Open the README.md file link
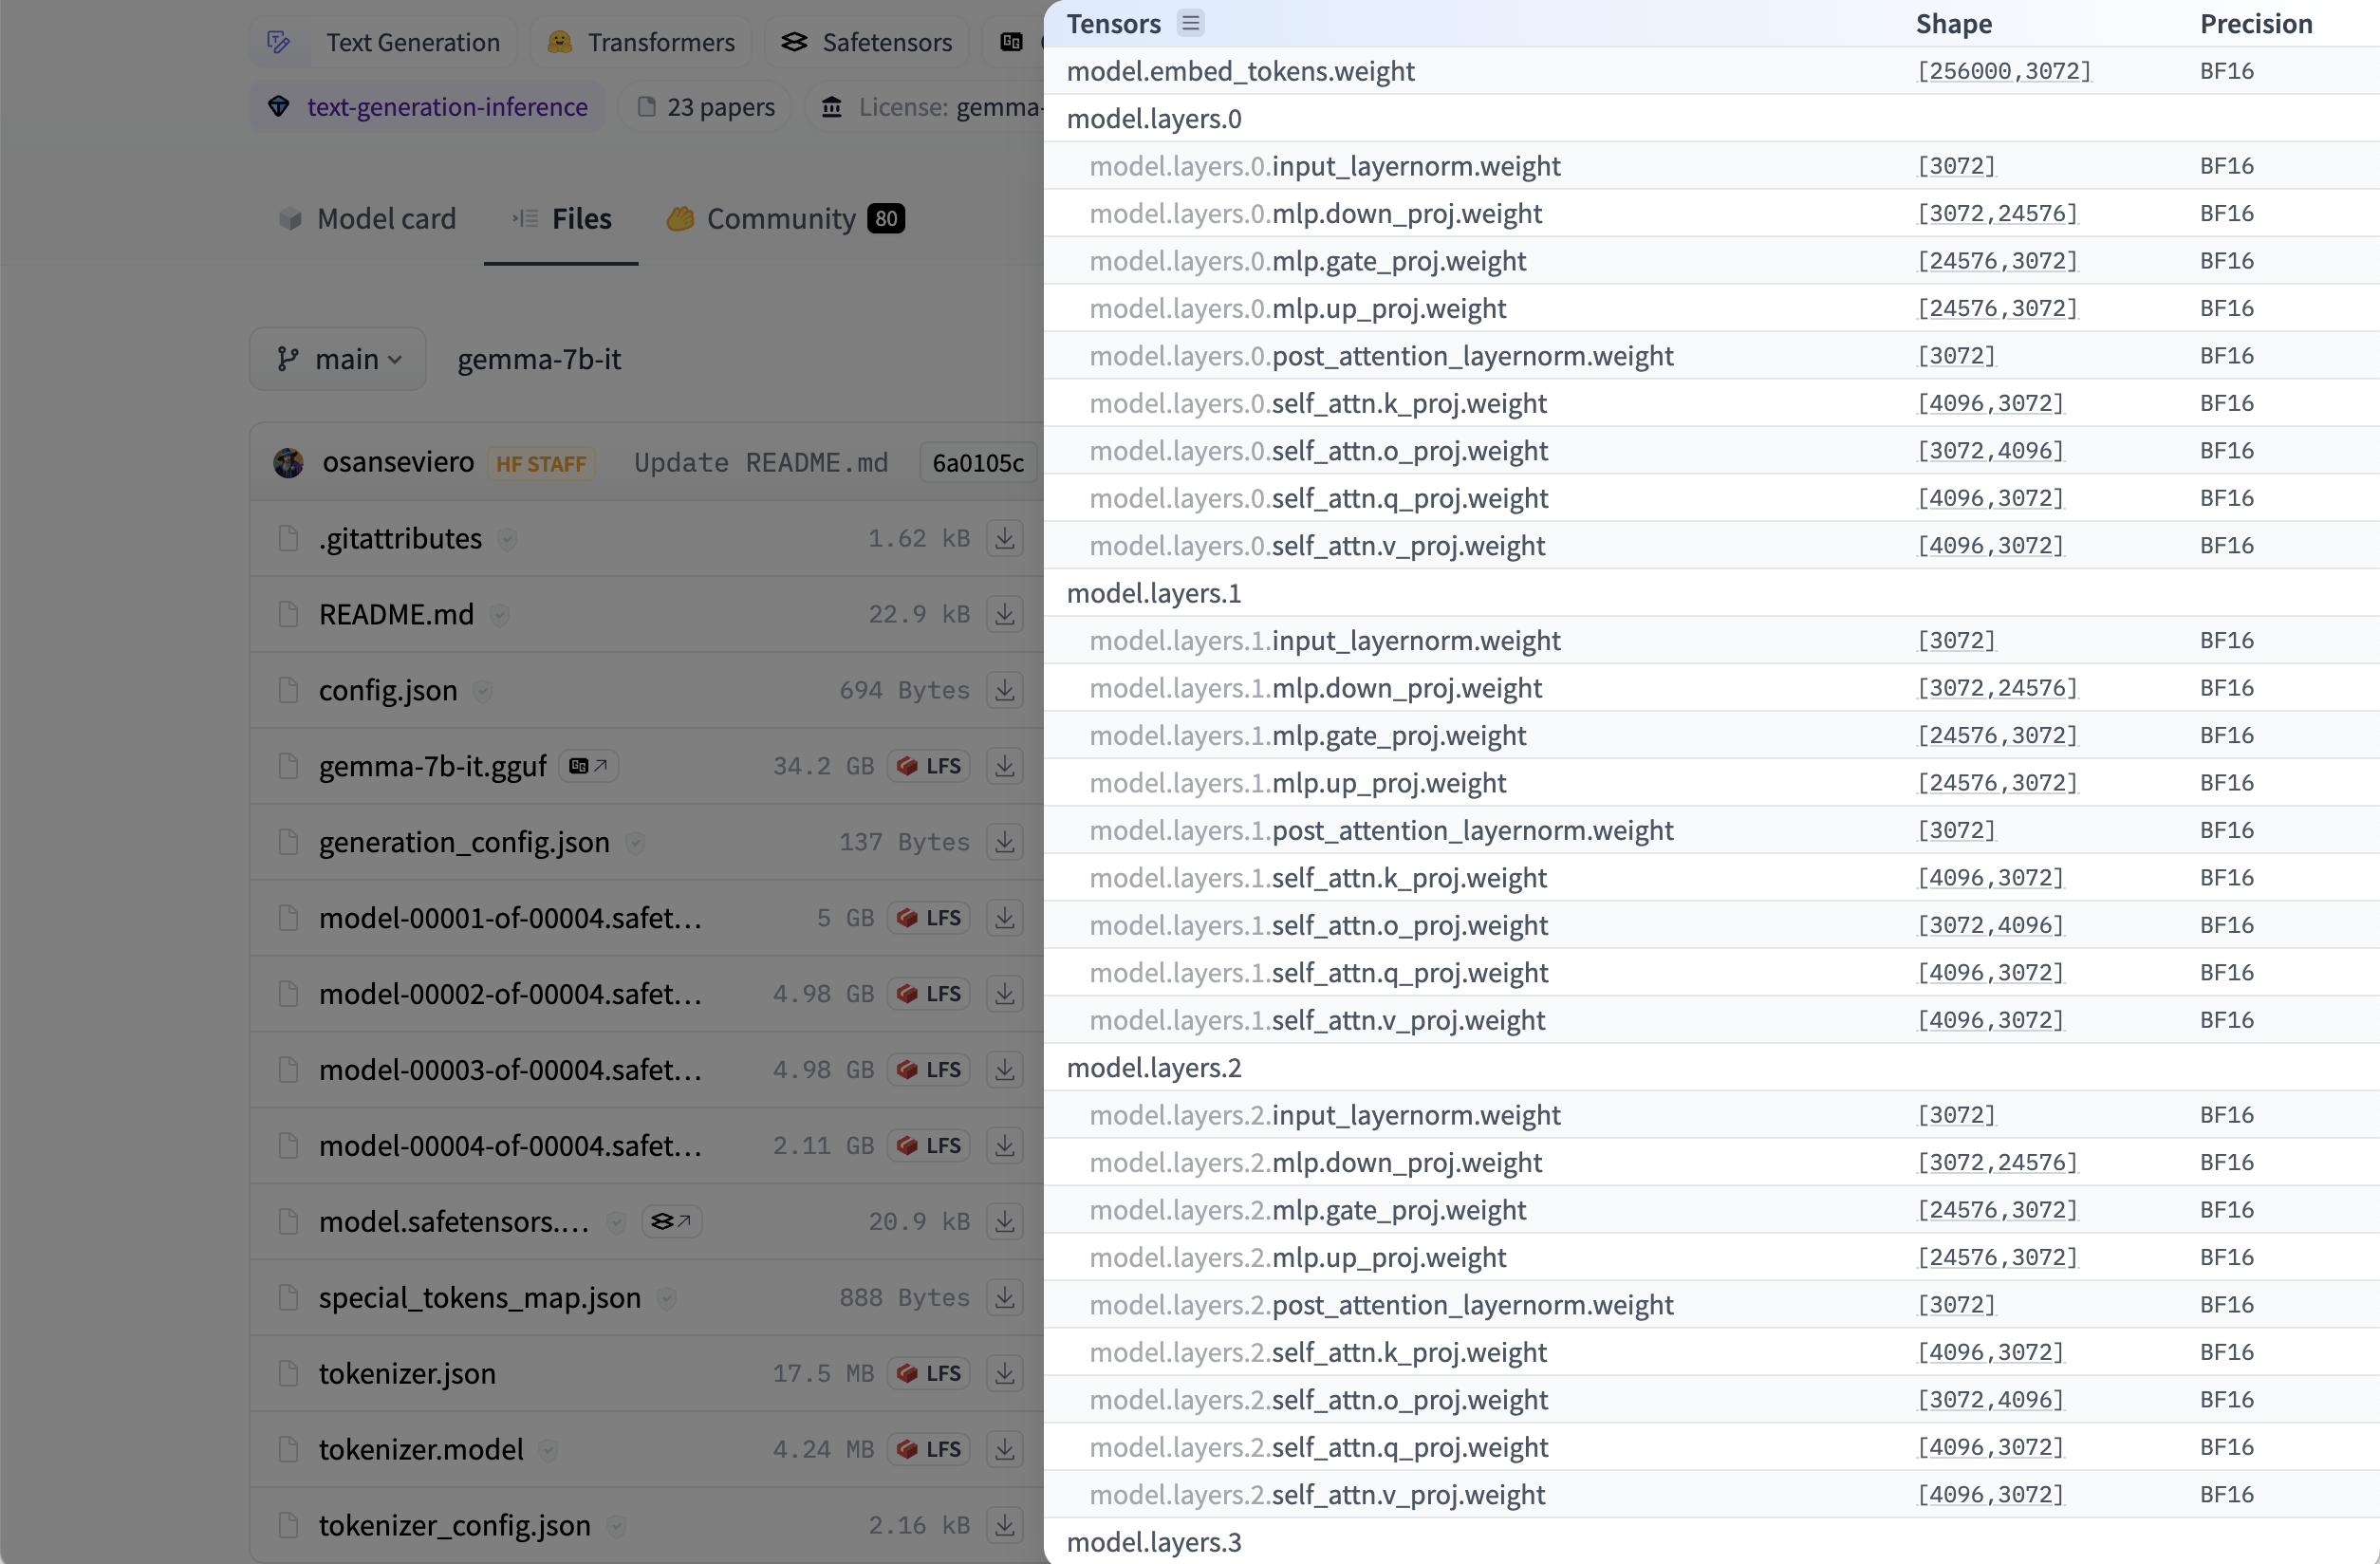2380x1564 pixels. (x=396, y=614)
